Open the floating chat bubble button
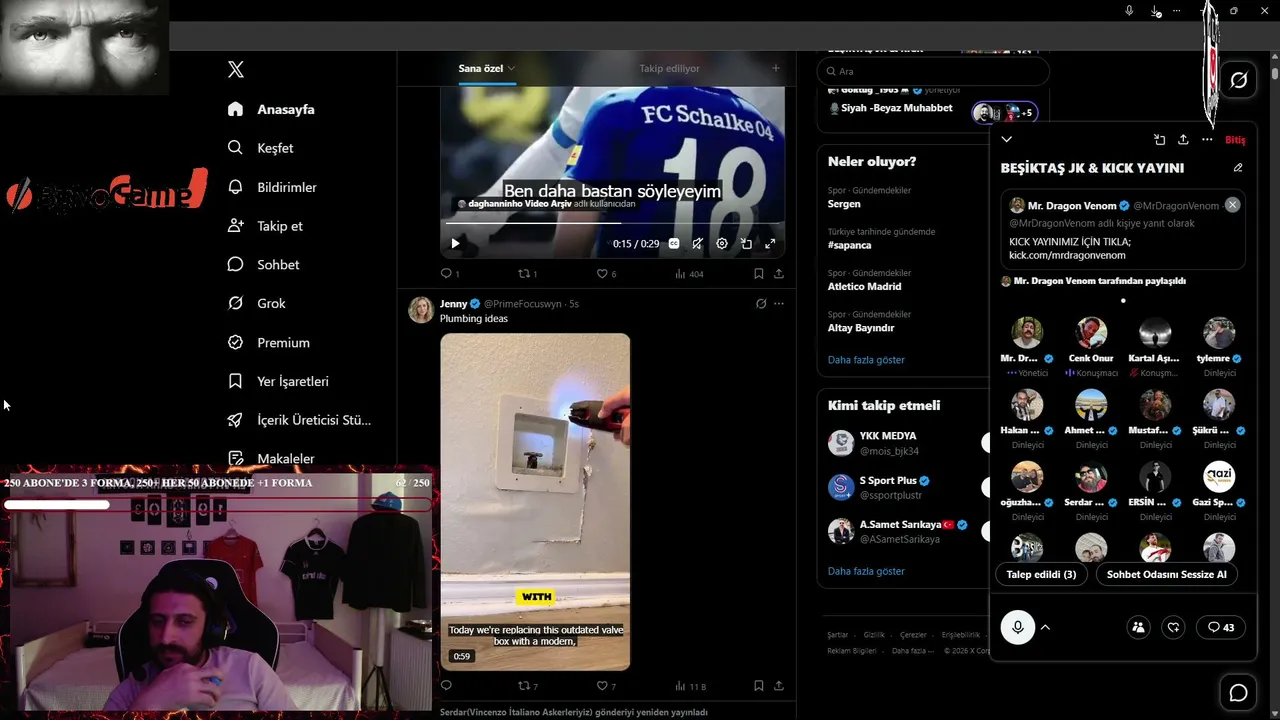 (1238, 693)
